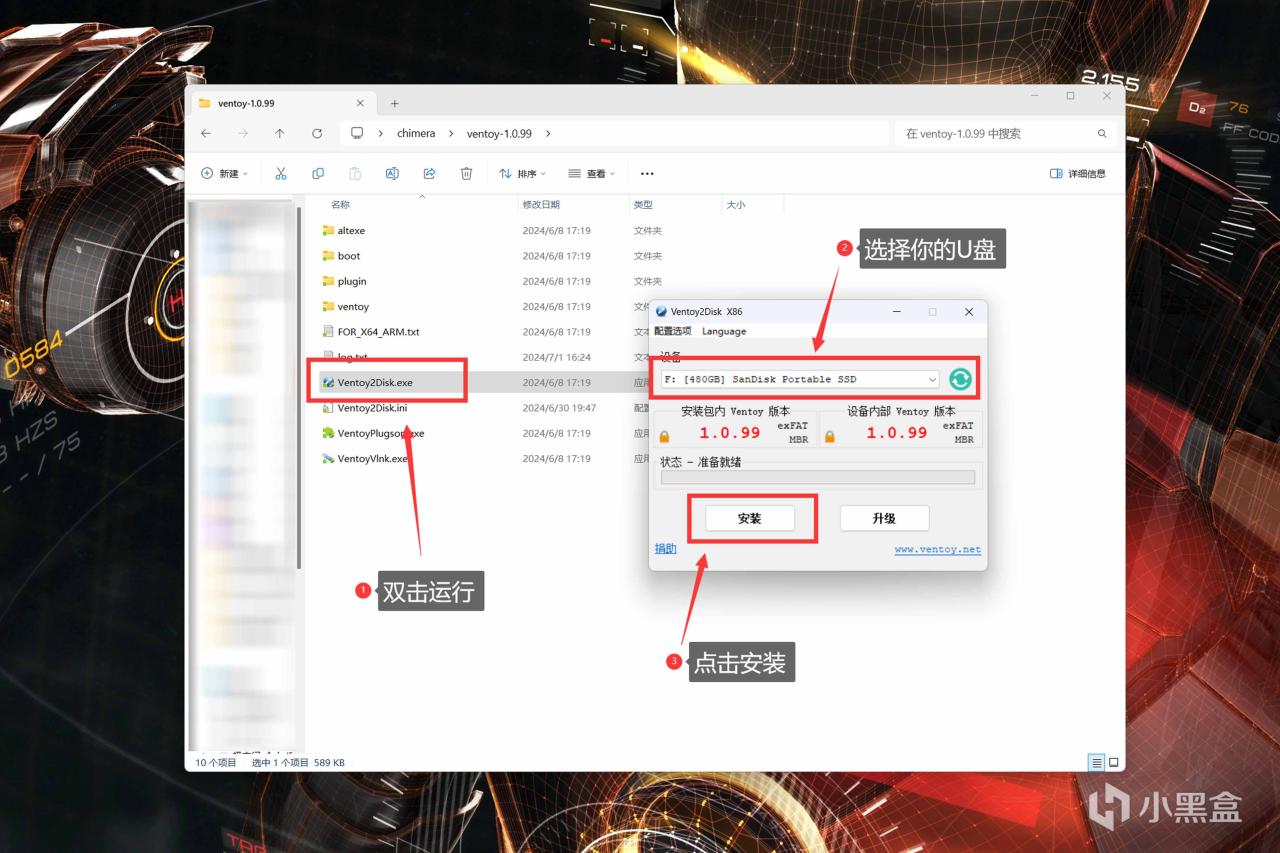This screenshot has width=1280, height=853.
Task: Expand the chevron before chimera in address bar
Action: [383, 133]
